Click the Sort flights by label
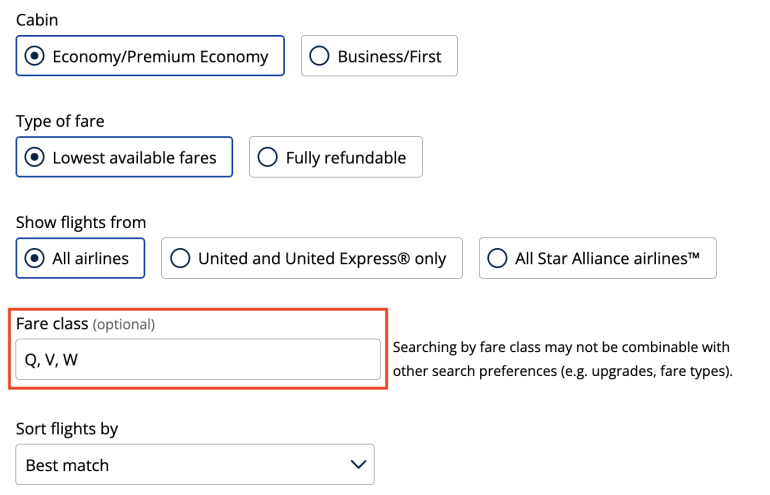Viewport: 770px width, 495px height. pyautogui.click(x=67, y=429)
